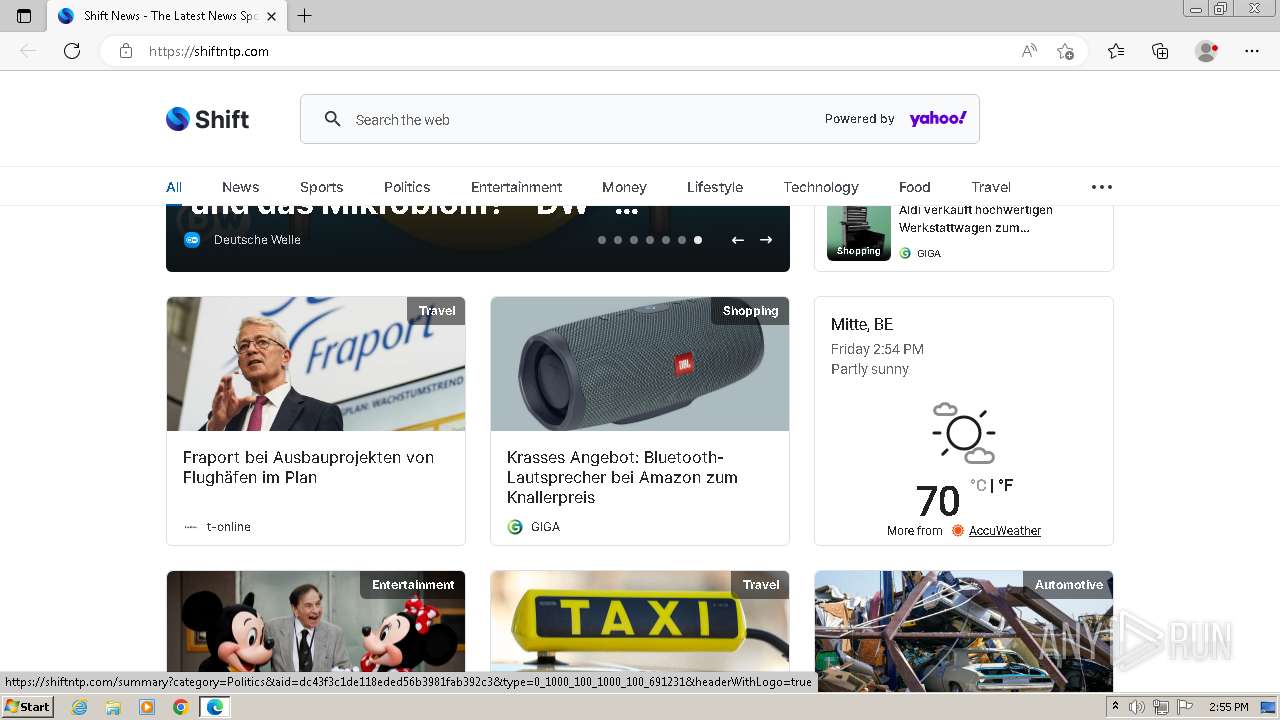This screenshot has height=720, width=1280.
Task: Go back to the previous page
Action: click(28, 51)
